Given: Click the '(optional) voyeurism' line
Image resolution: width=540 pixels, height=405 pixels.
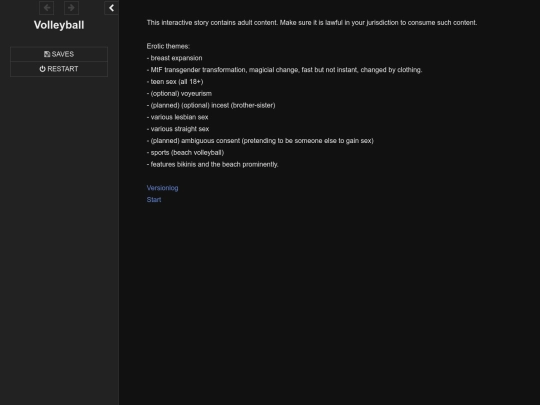Looking at the screenshot, I should tap(179, 94).
